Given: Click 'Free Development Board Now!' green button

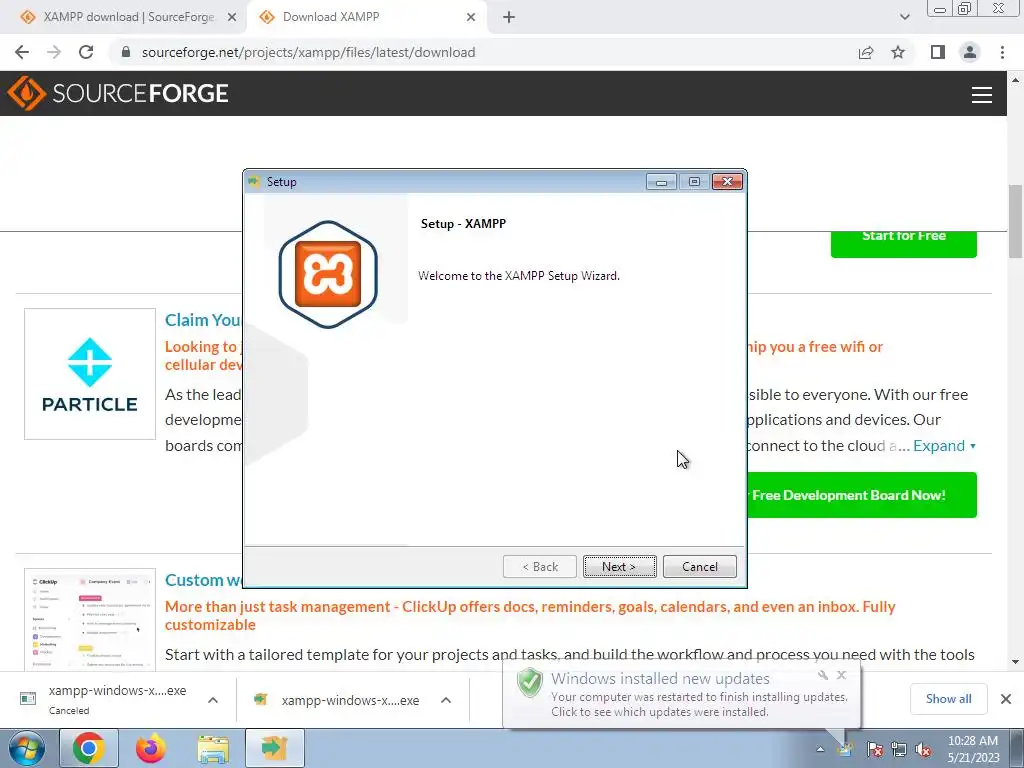Looking at the screenshot, I should (x=862, y=495).
